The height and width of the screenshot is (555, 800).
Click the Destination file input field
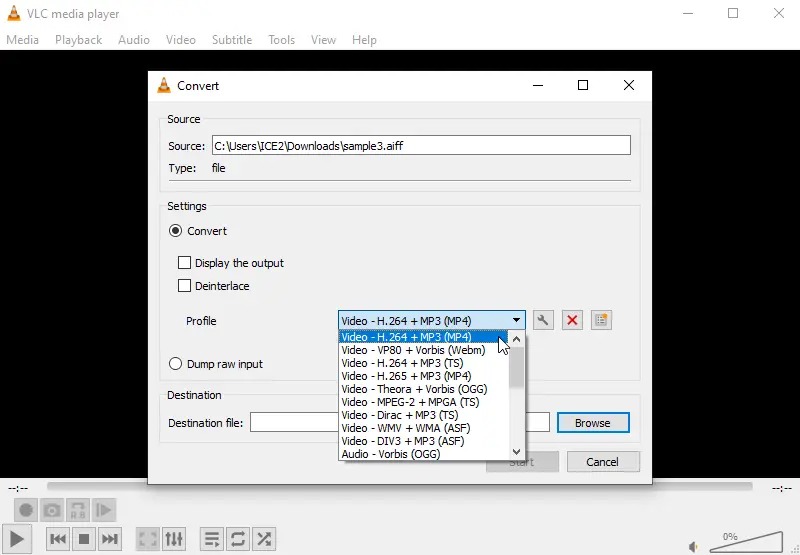pos(399,422)
